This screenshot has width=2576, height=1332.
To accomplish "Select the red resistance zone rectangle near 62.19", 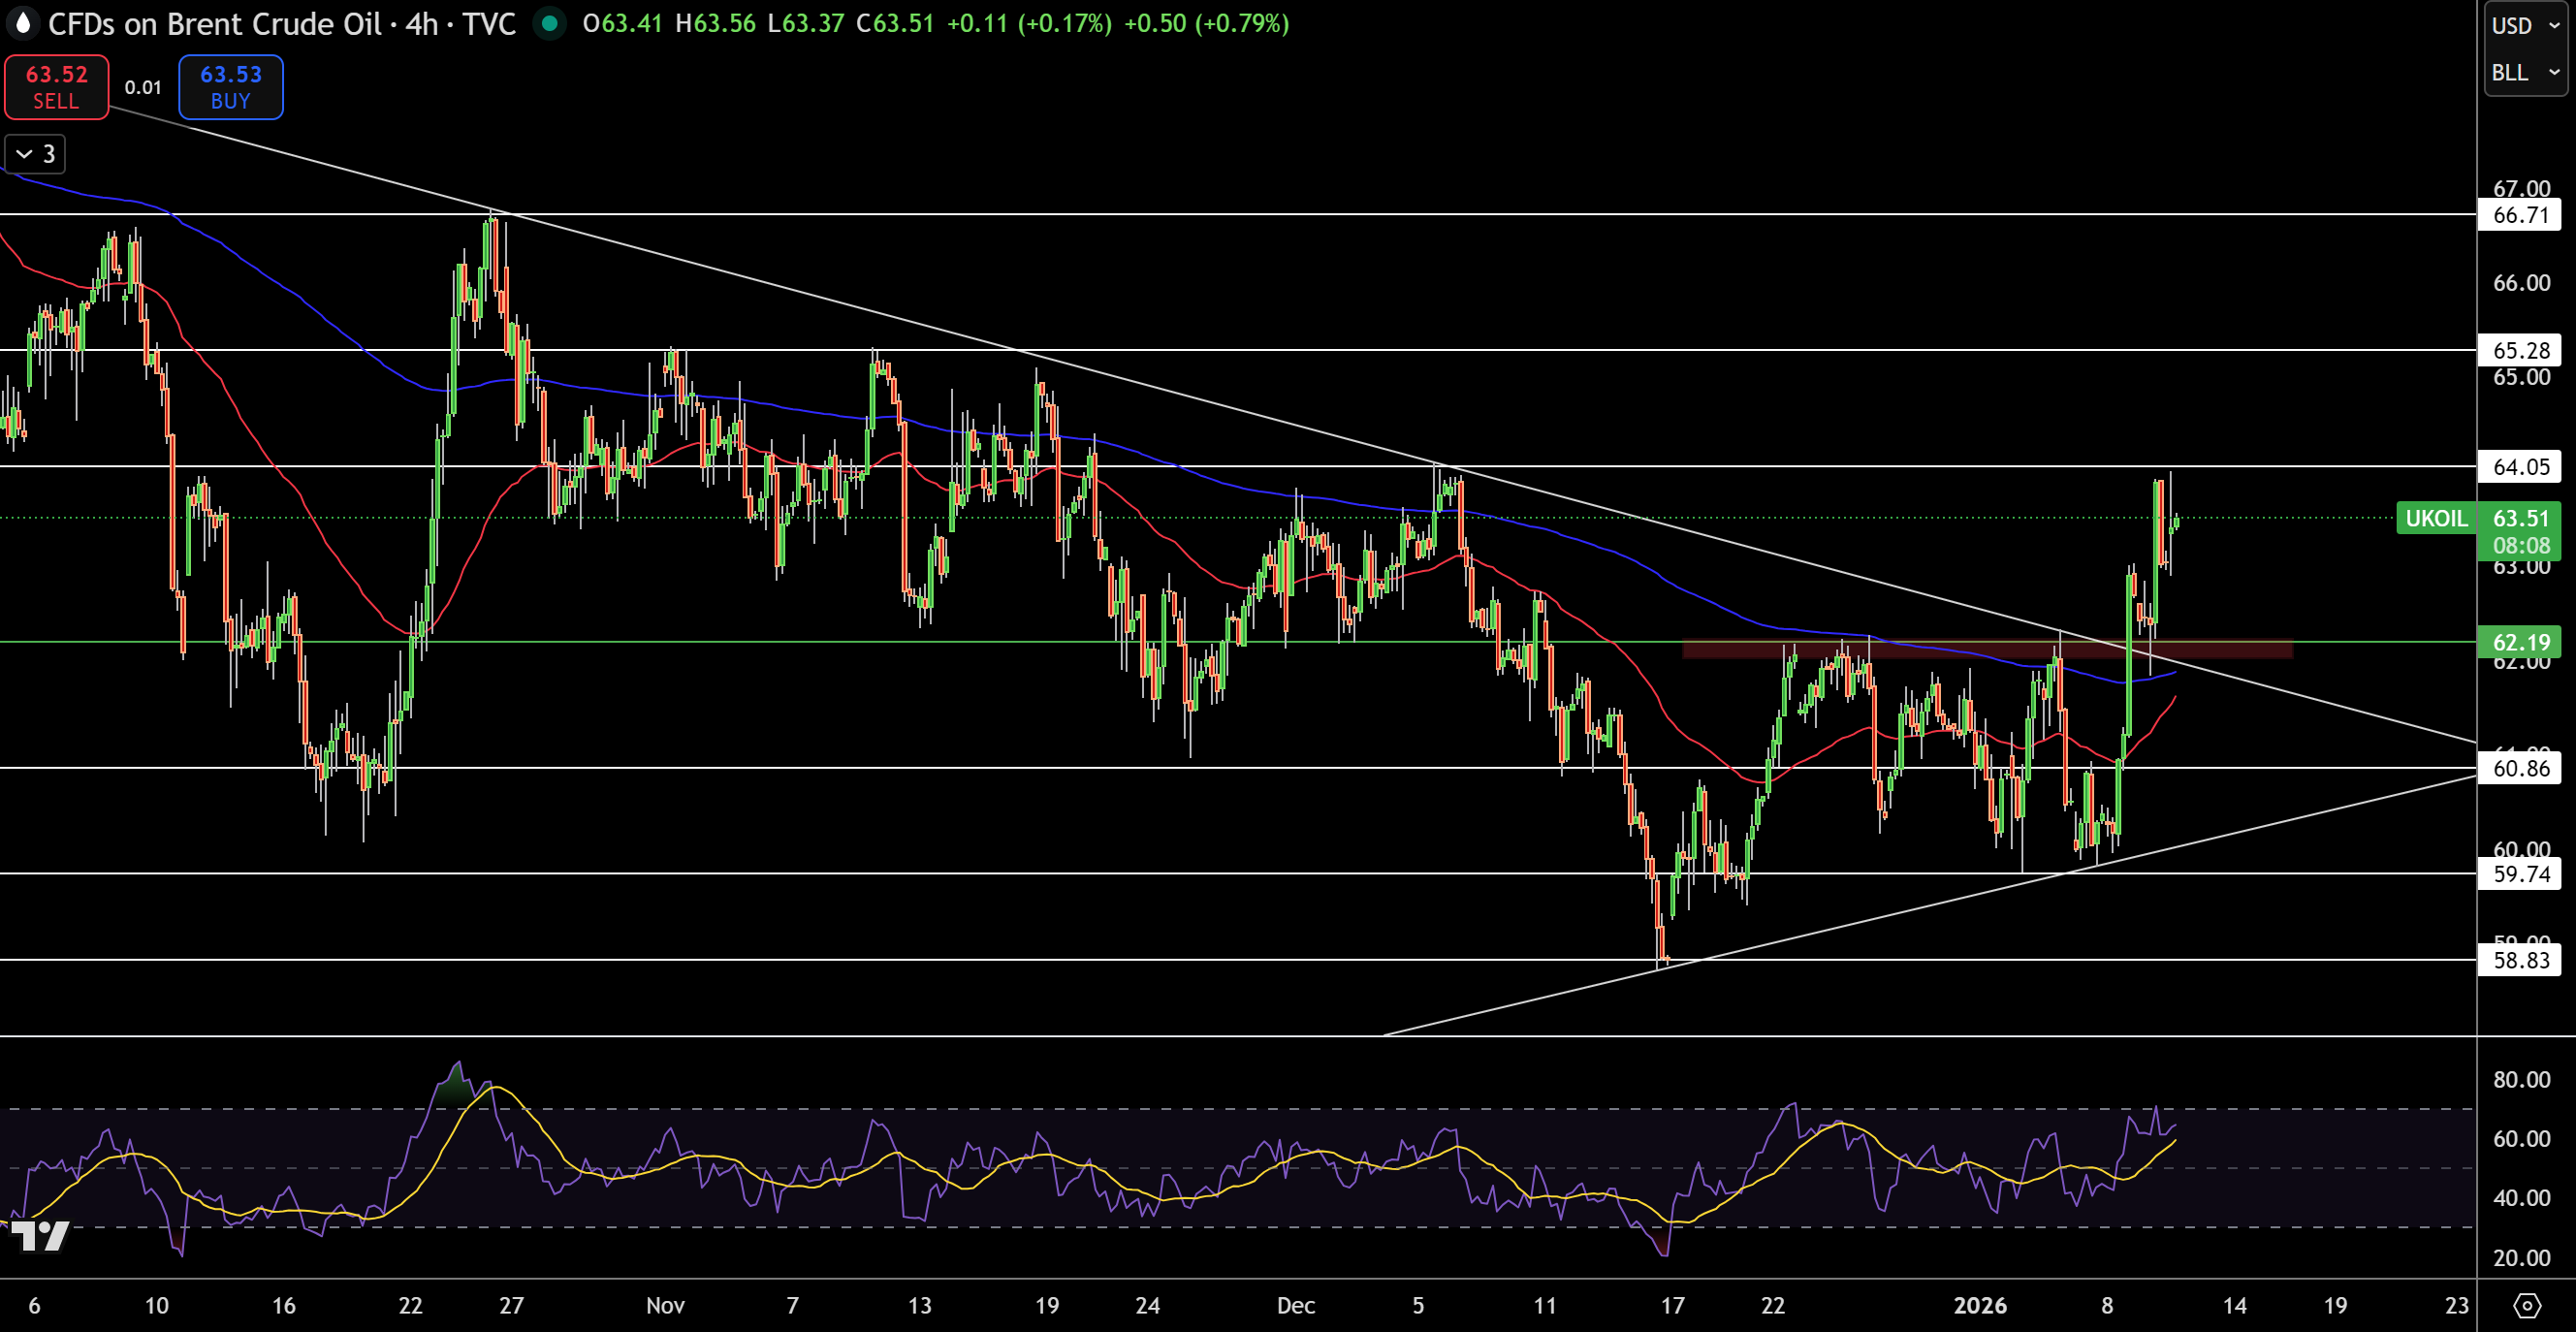I will (1987, 650).
